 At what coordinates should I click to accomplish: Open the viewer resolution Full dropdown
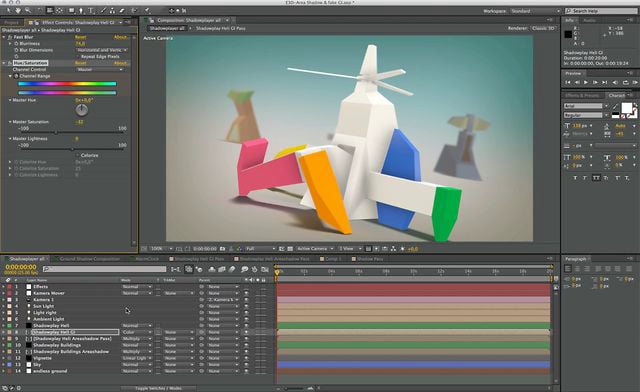260,249
